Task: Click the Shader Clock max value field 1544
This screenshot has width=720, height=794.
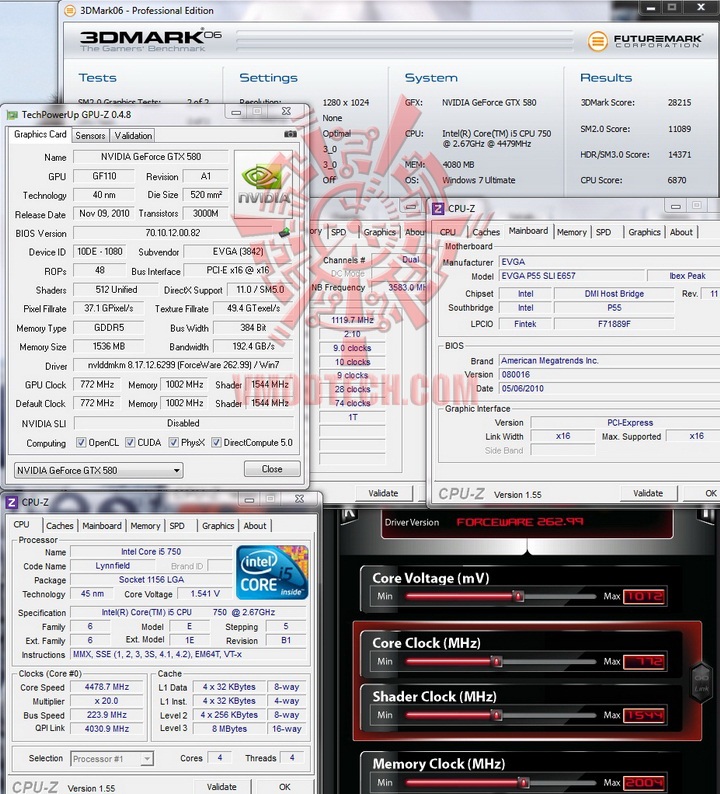Action: click(x=644, y=715)
